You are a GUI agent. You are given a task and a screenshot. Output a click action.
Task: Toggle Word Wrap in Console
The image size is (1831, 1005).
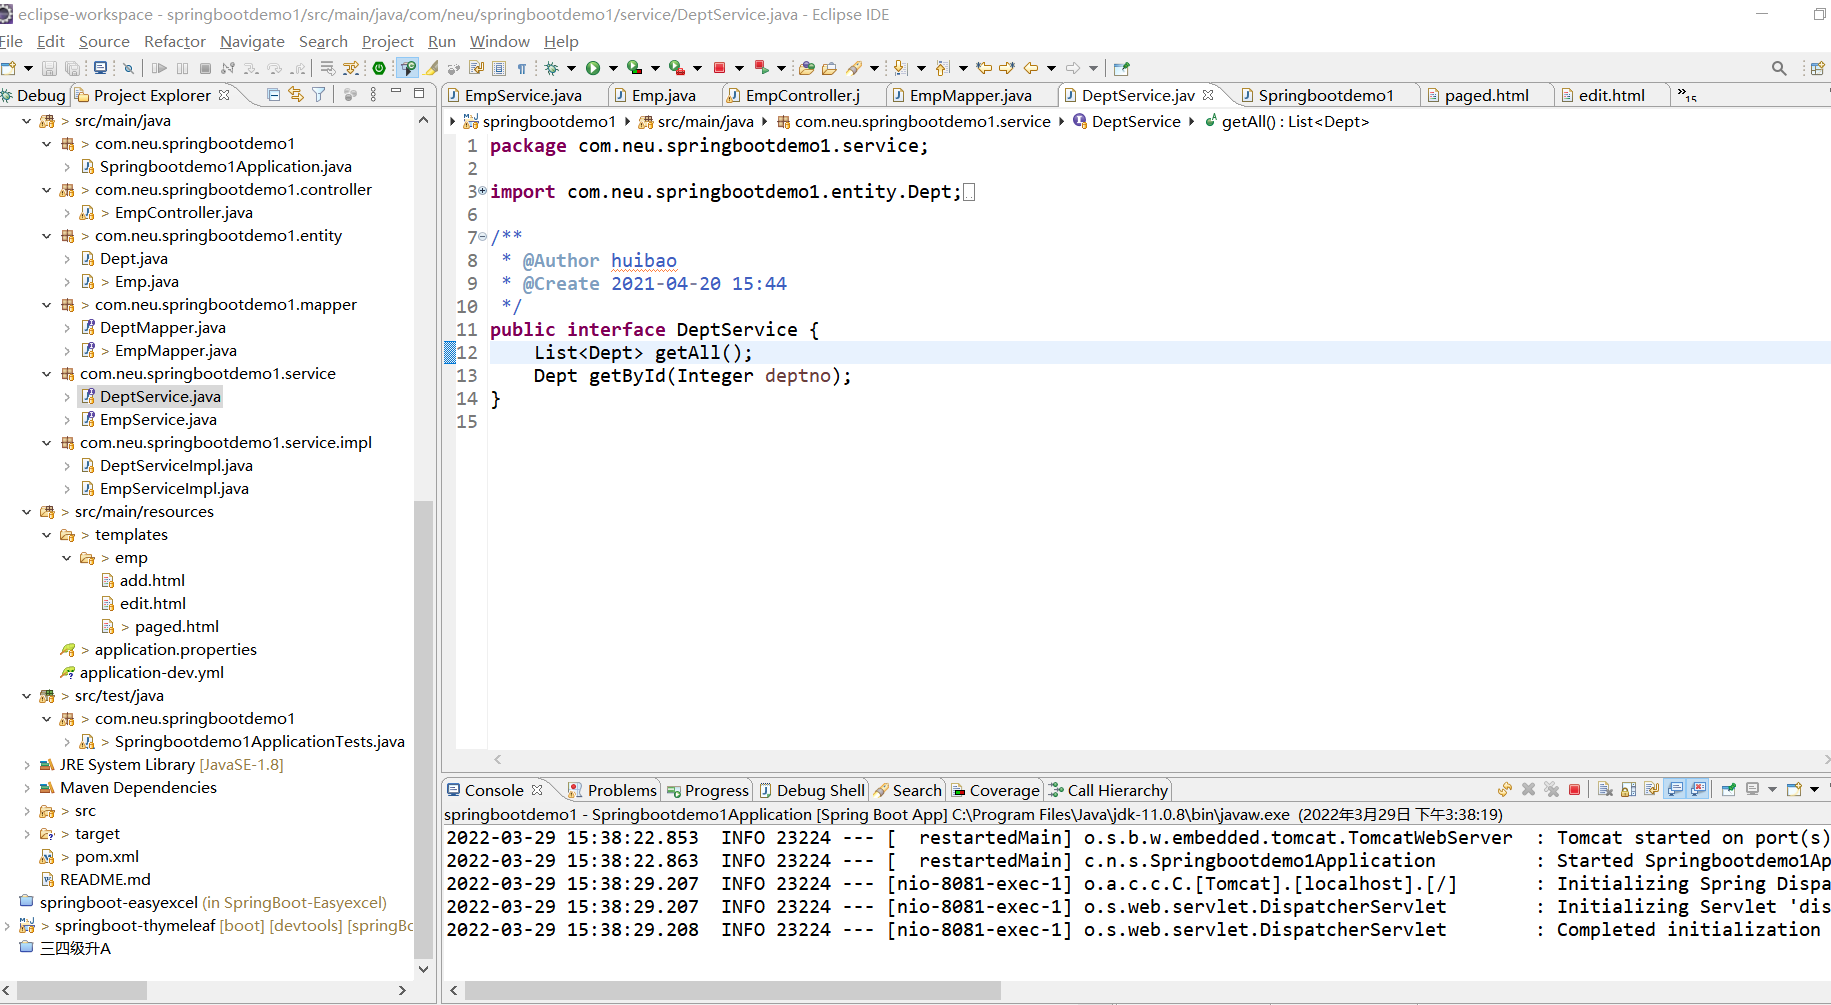pos(1652,790)
